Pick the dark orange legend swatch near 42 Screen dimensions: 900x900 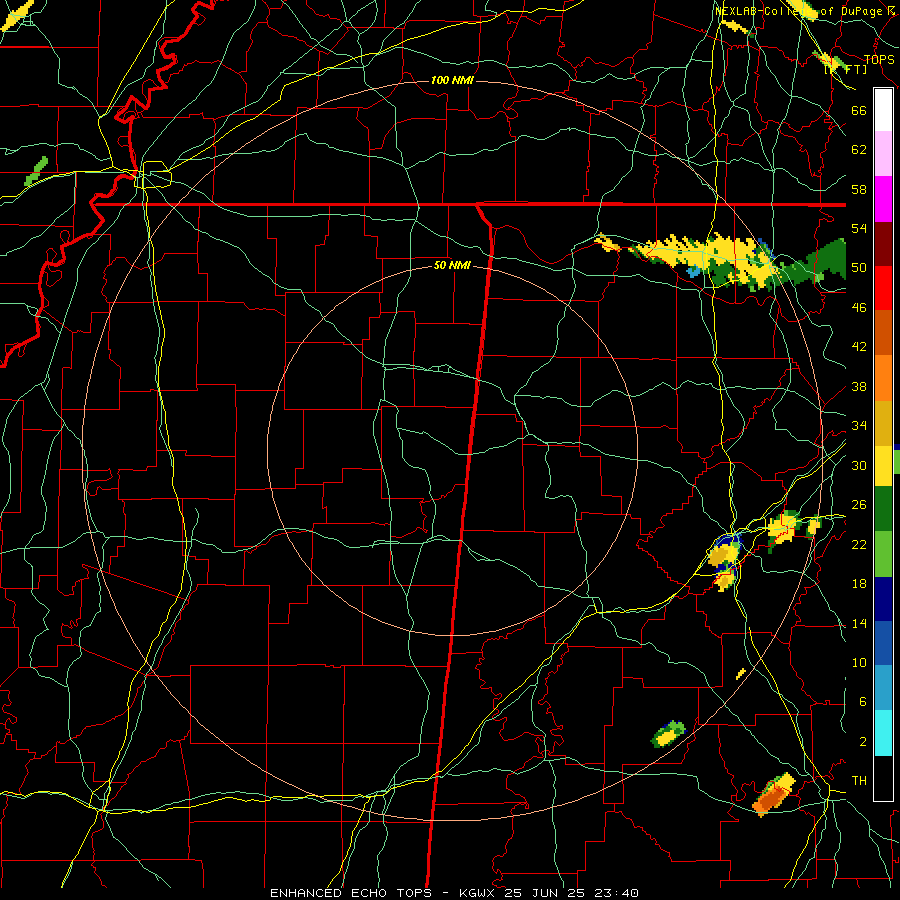pos(883,333)
